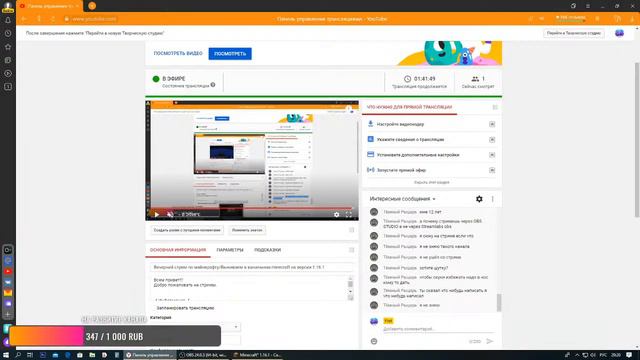The image size is (640, 360).
Task: Toggle 'Запланировать трансляцию' checkbox
Action: click(x=153, y=308)
